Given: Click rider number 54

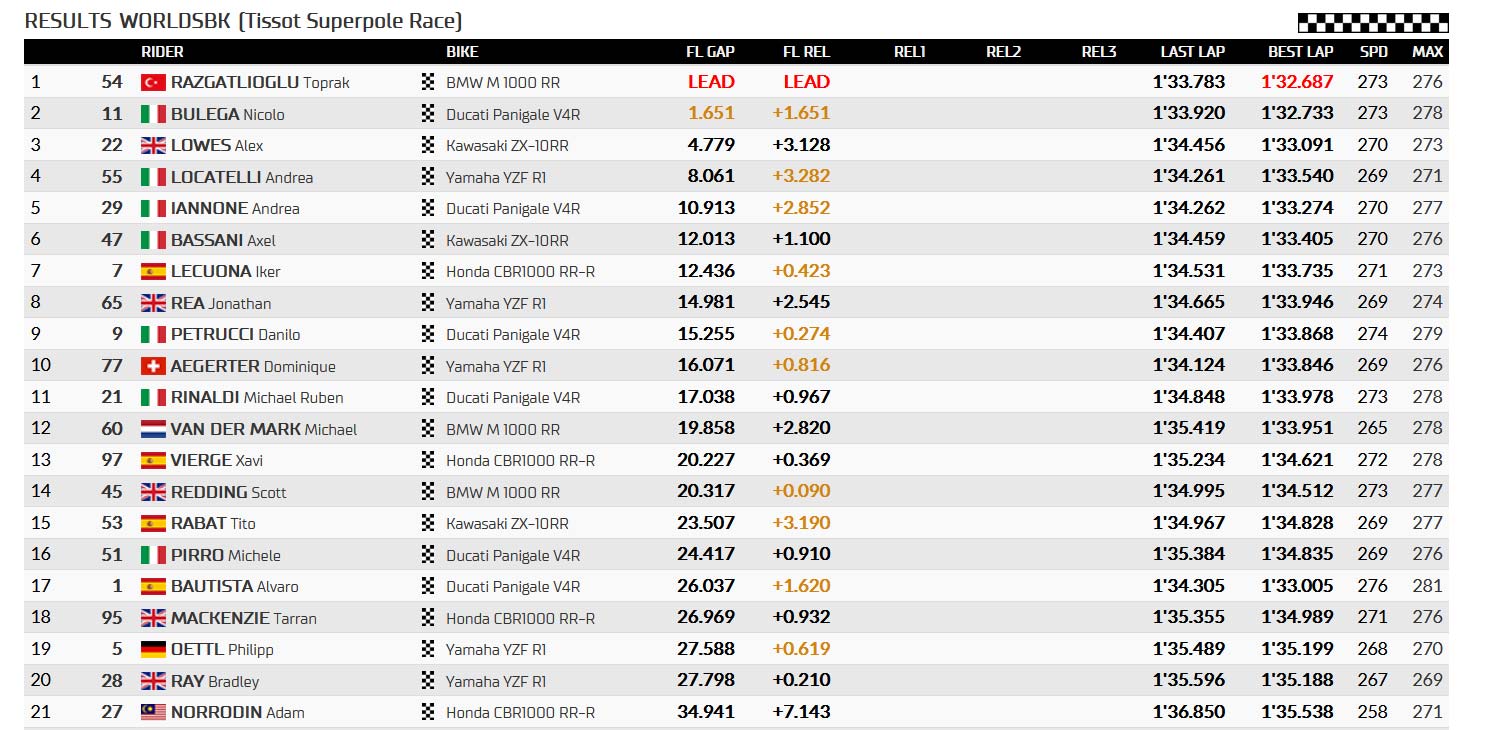Looking at the screenshot, I should 112,82.
